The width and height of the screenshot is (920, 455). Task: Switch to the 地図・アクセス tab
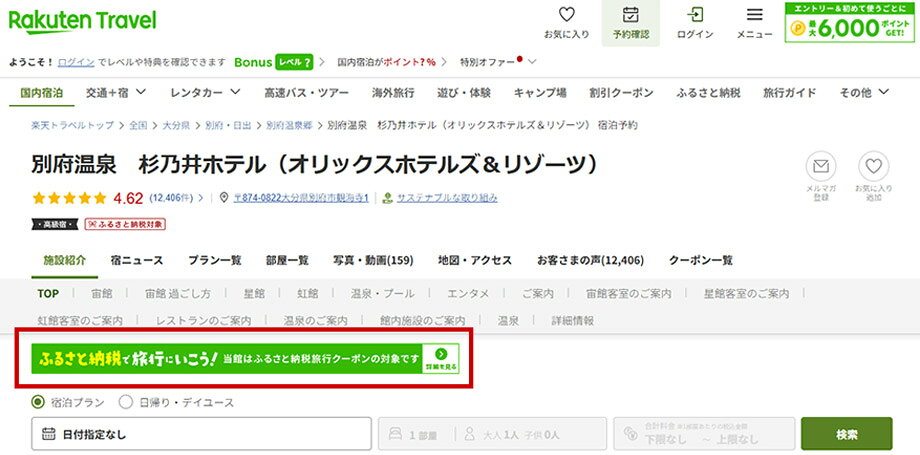pos(475,260)
